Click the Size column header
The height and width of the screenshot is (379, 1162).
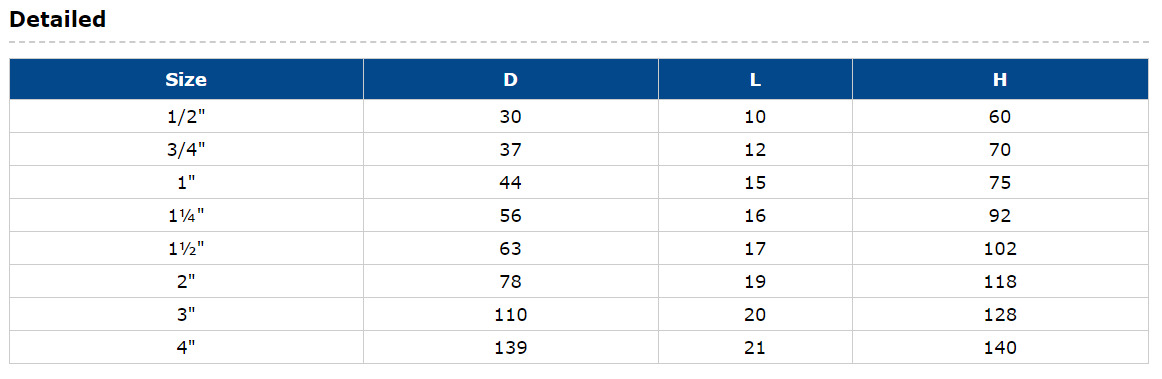(x=186, y=79)
